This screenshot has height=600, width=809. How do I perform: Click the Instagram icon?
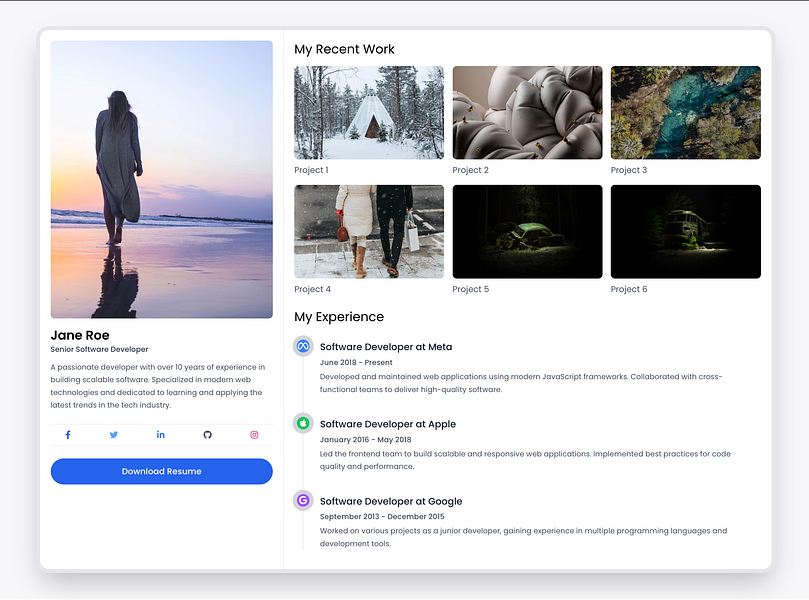(254, 434)
